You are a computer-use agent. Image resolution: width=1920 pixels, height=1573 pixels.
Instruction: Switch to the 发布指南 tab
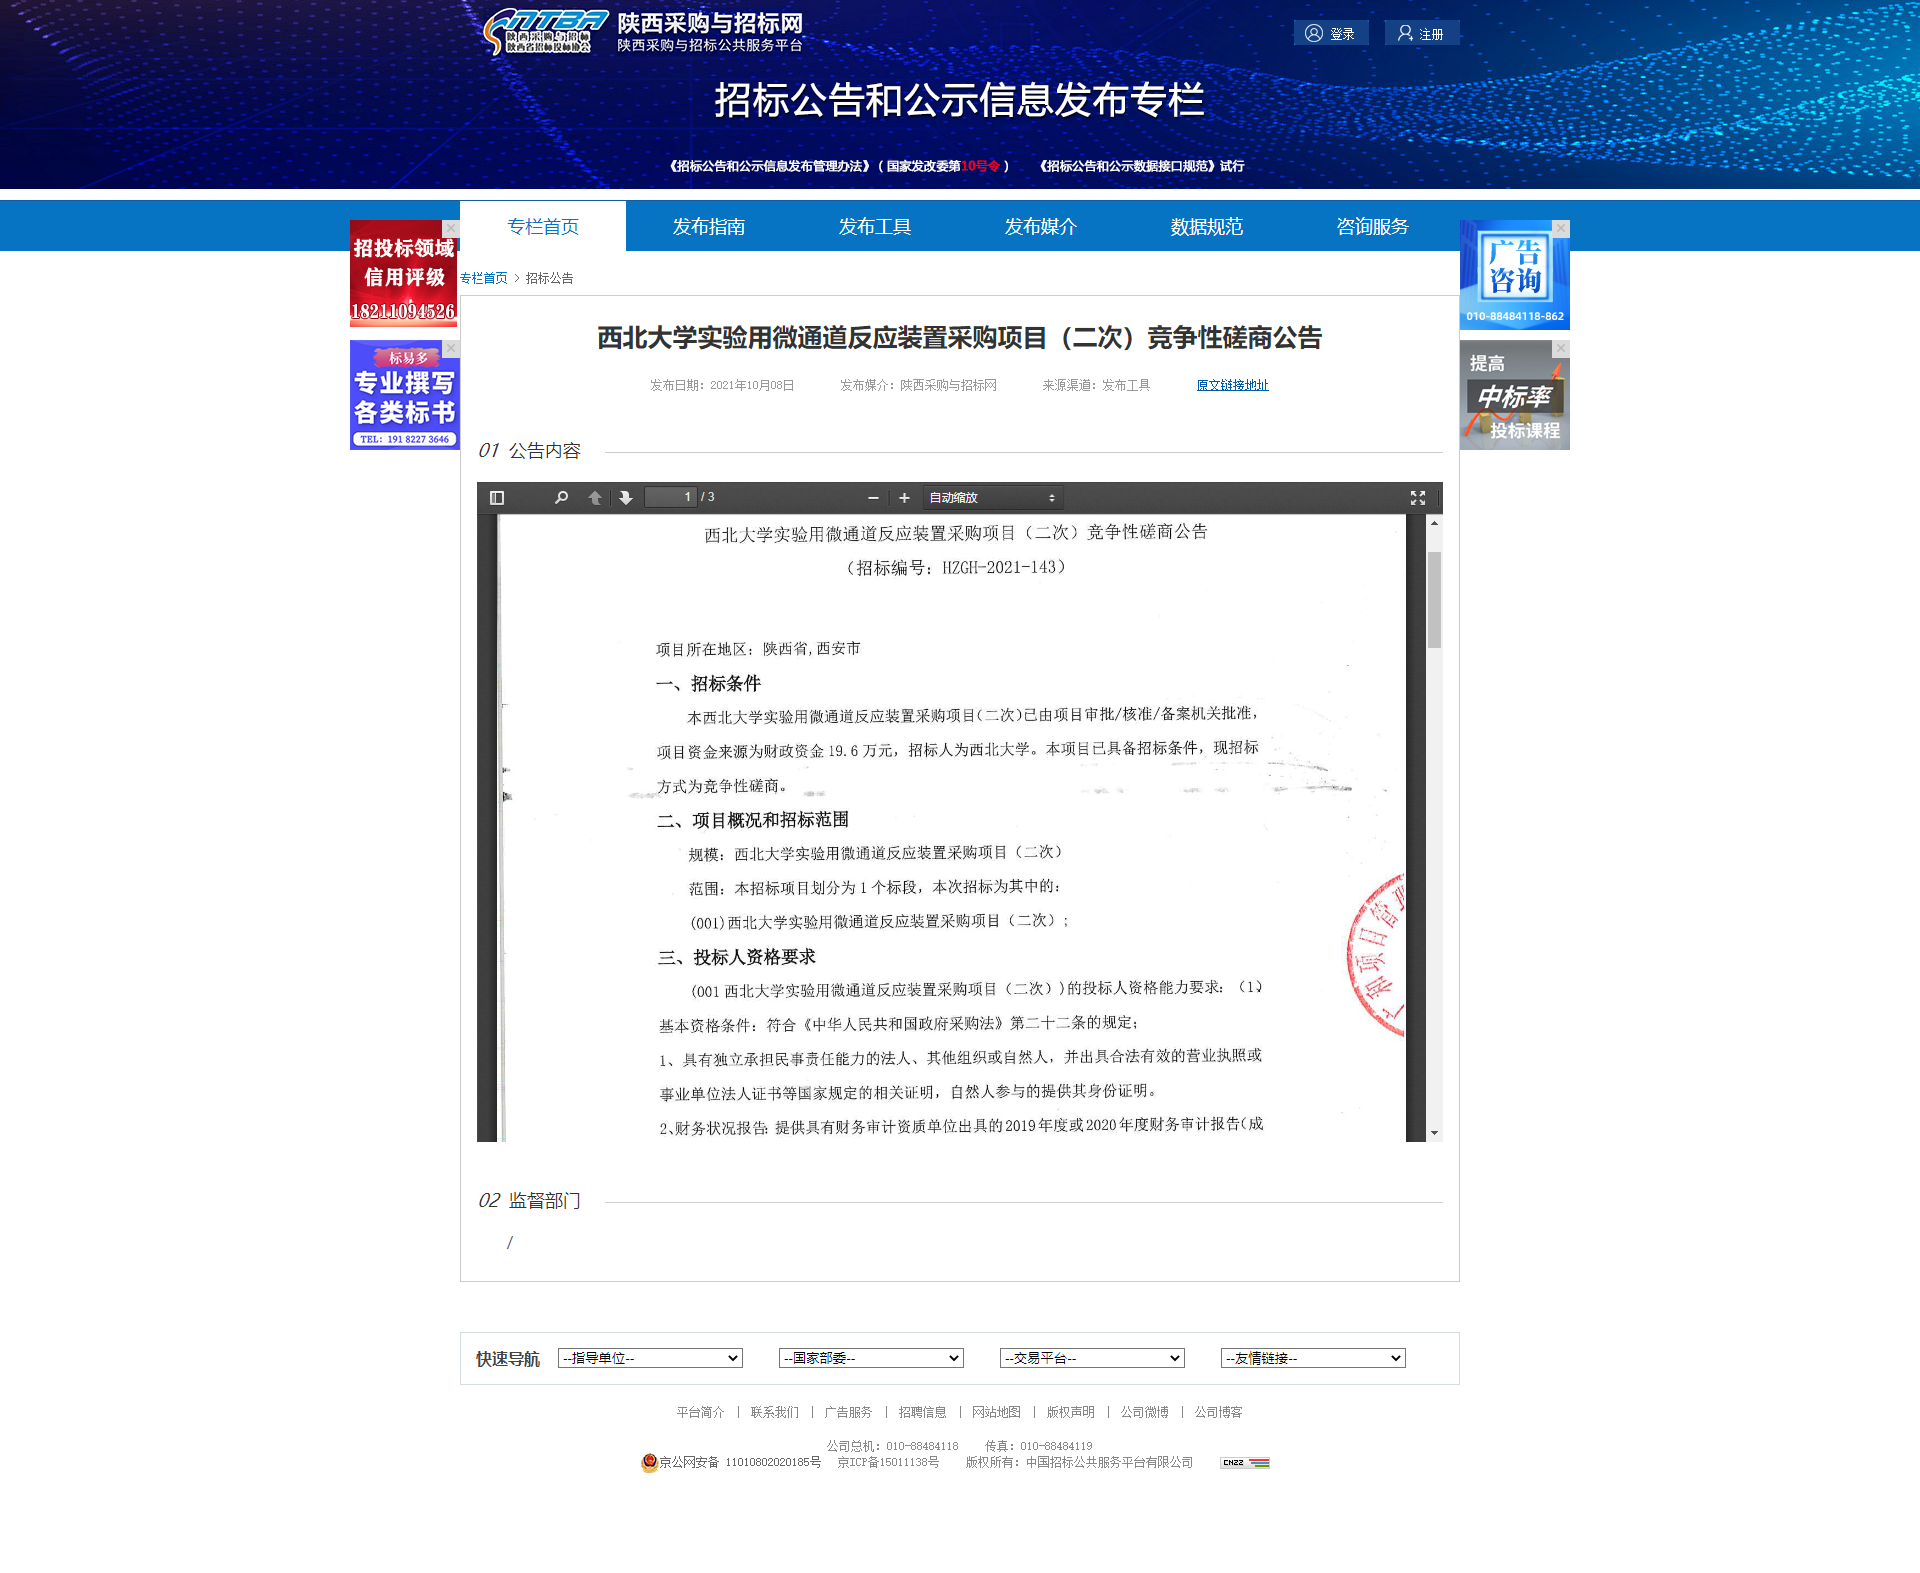(709, 227)
